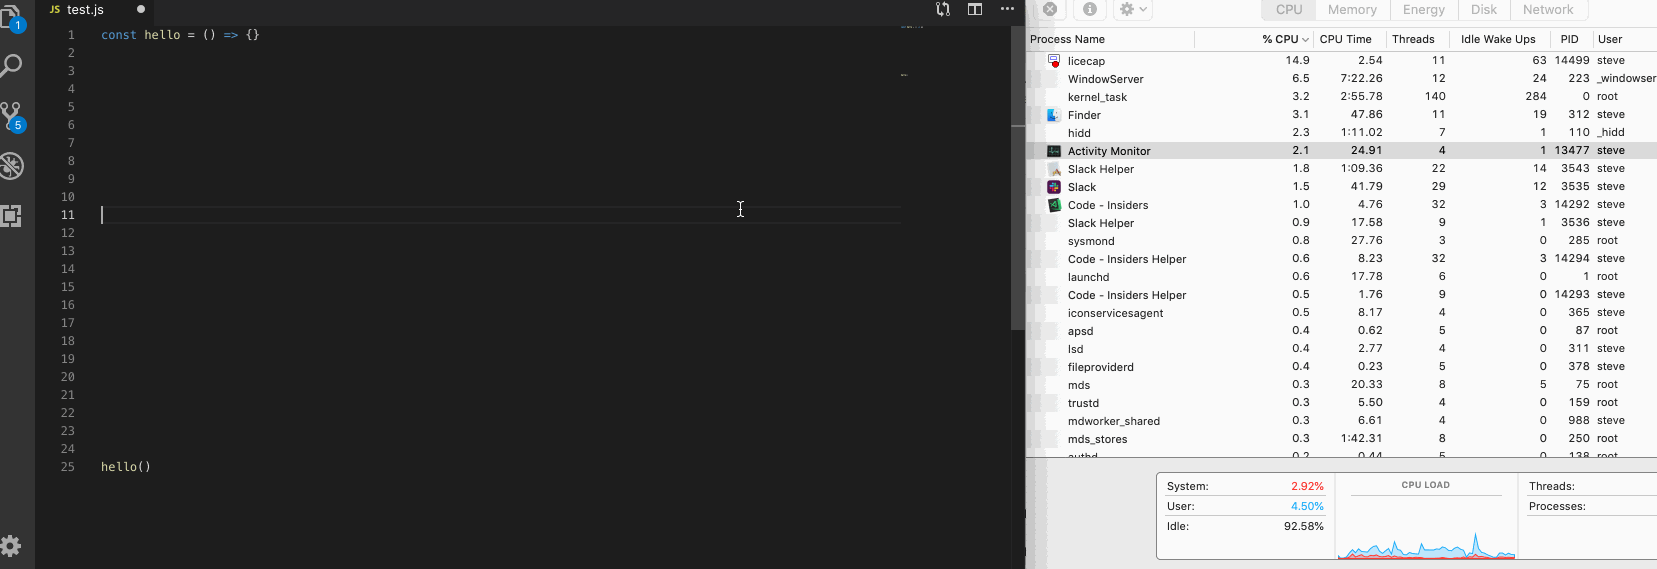
Task: Open the Search view in VS Code
Action: pyautogui.click(x=11, y=66)
